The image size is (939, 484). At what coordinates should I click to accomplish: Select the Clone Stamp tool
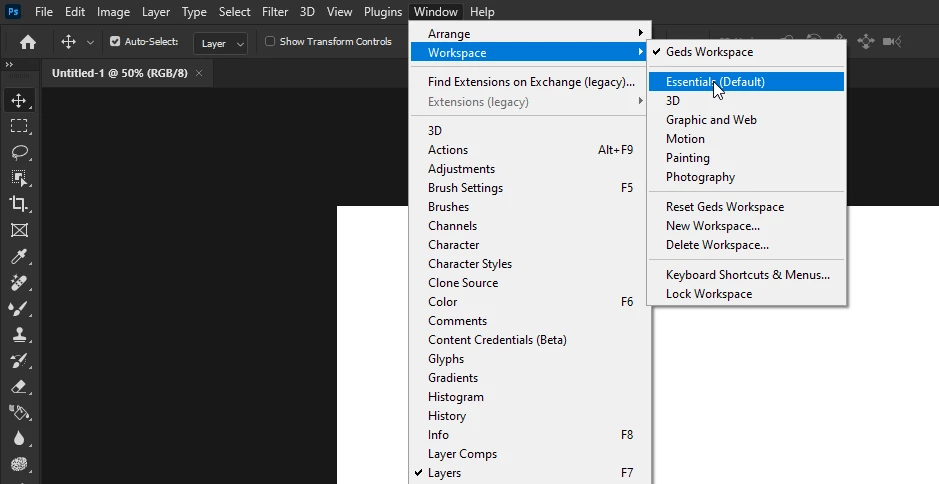[x=19, y=334]
